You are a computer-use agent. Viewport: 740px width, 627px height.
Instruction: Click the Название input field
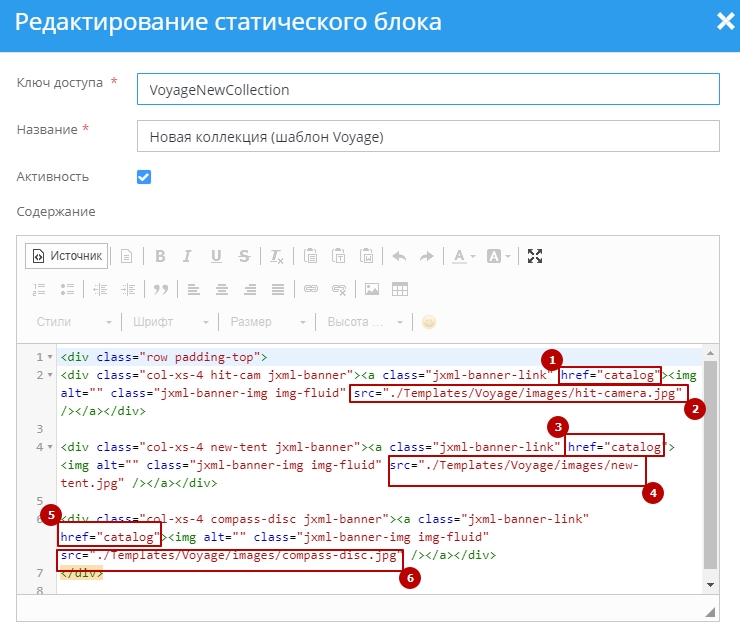[x=427, y=136]
